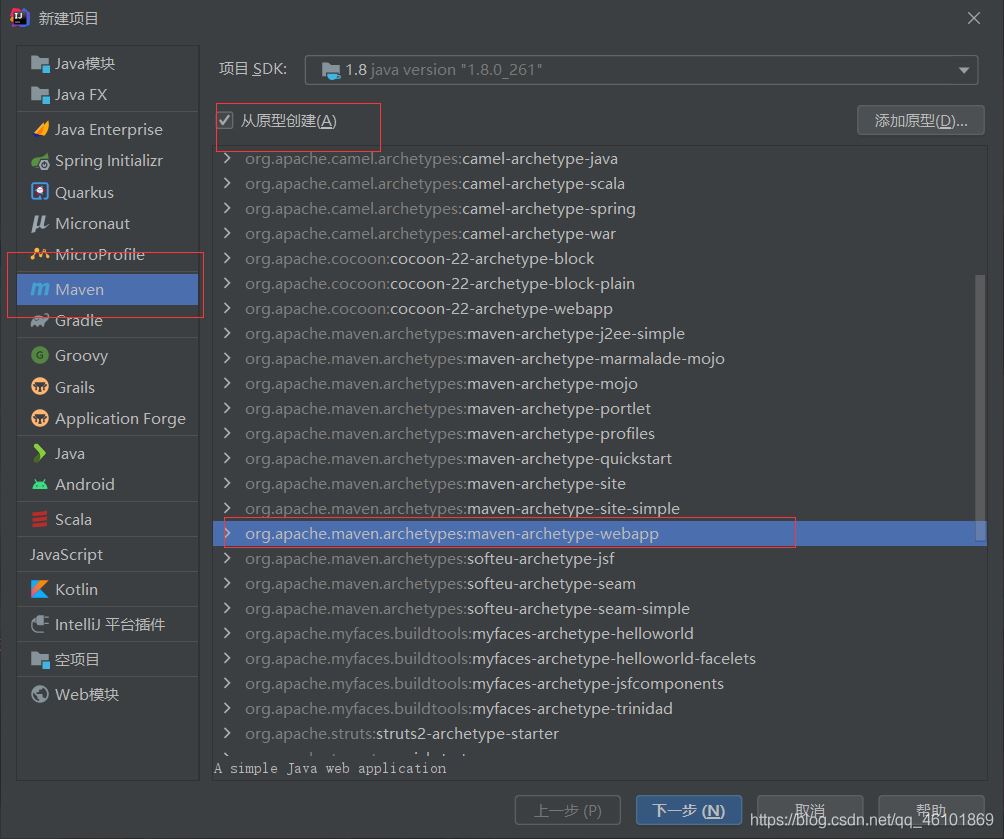Expand maven-archetype-site node
The height and width of the screenshot is (839, 1004).
(227, 483)
